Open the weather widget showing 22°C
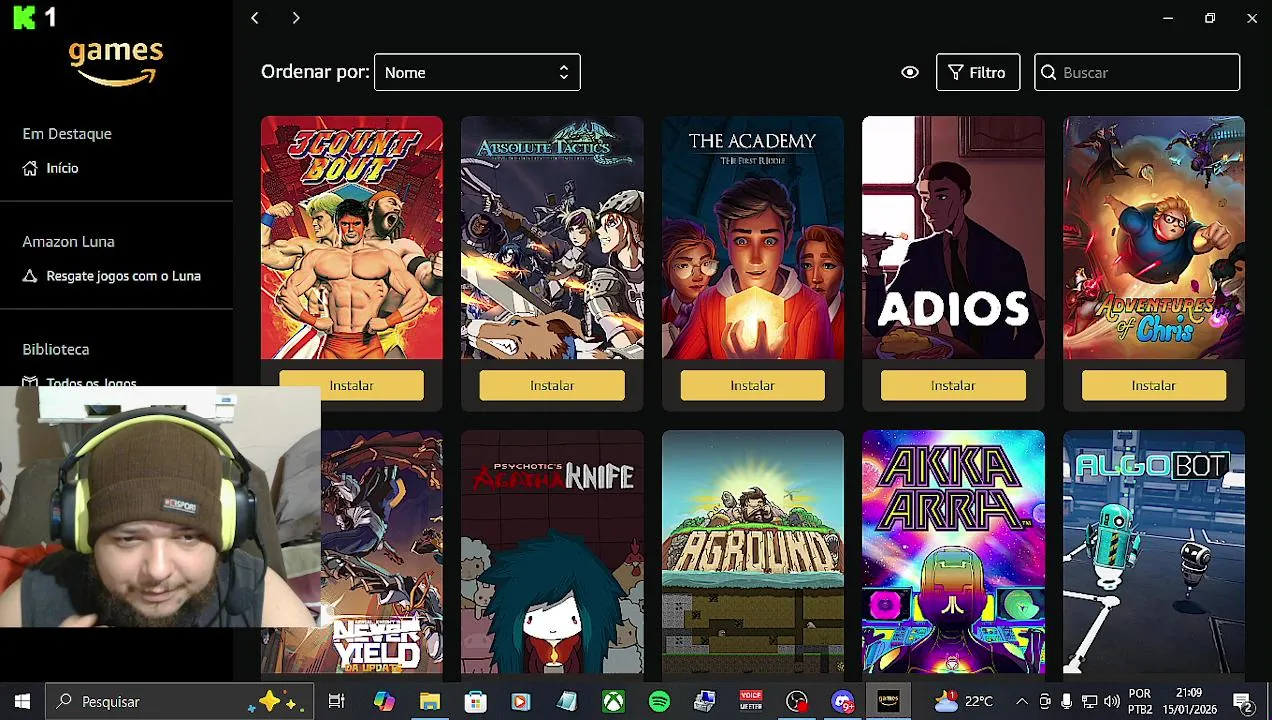The width and height of the screenshot is (1272, 720). tap(963, 701)
